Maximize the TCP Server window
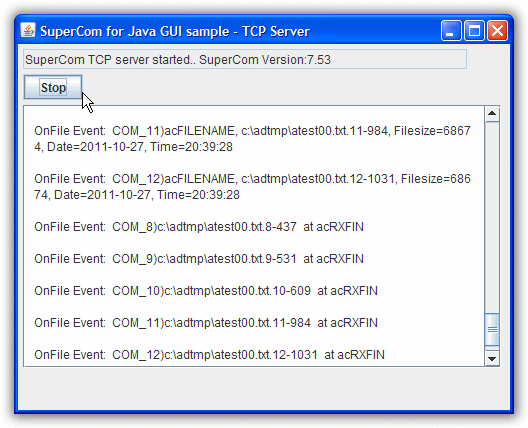 coord(474,31)
